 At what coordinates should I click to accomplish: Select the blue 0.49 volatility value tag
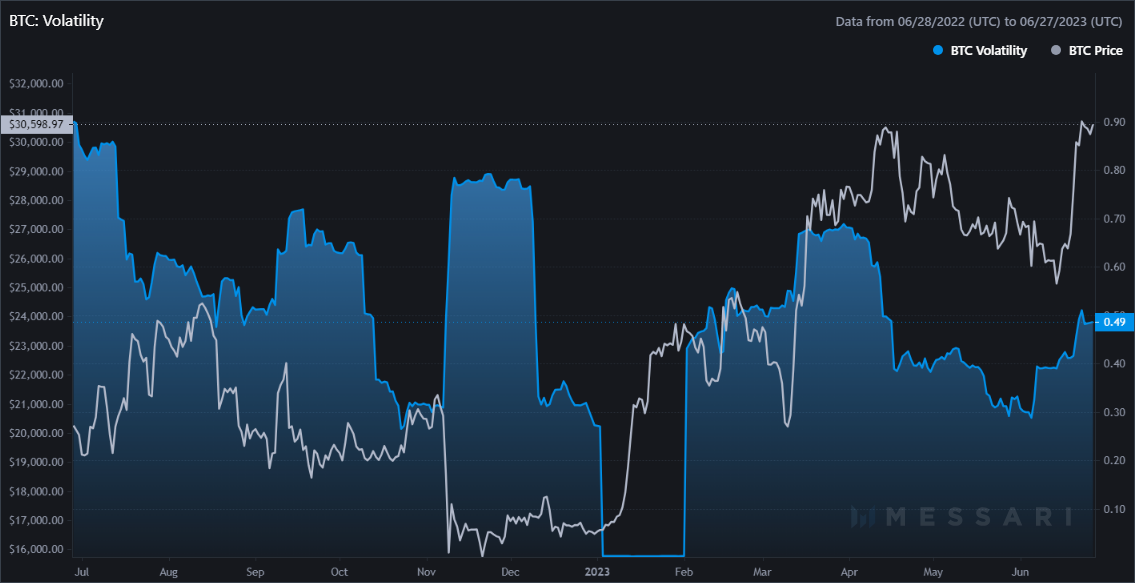point(1113,322)
